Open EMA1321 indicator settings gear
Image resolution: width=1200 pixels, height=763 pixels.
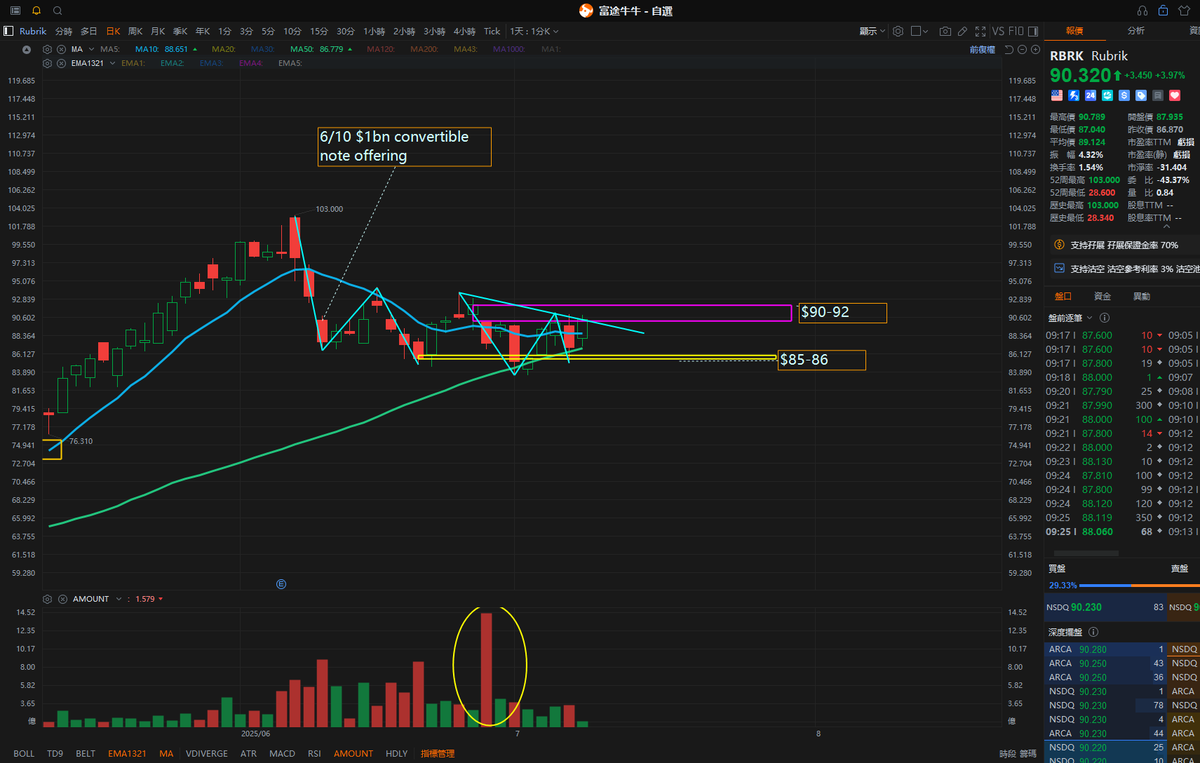click(48, 63)
